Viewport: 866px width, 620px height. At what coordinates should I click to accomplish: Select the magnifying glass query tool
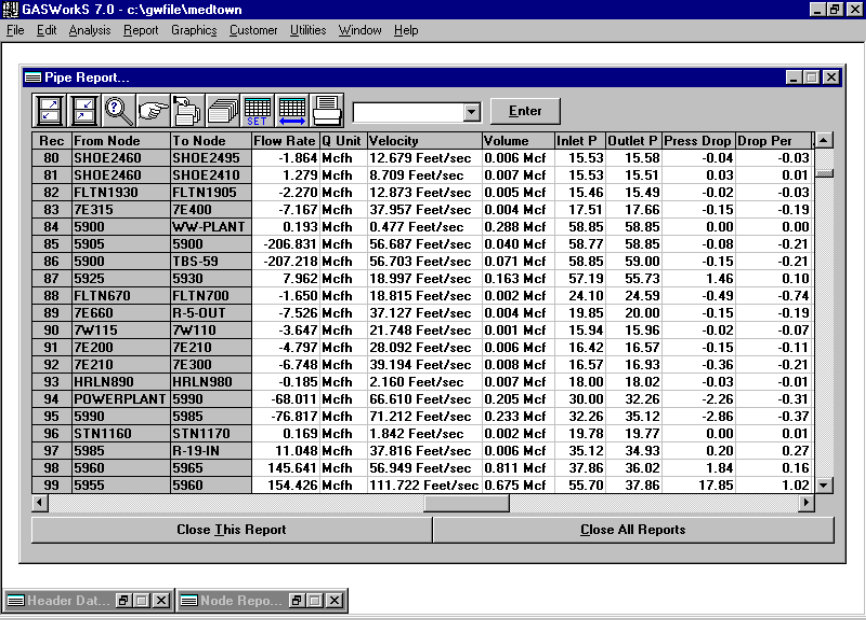point(119,110)
